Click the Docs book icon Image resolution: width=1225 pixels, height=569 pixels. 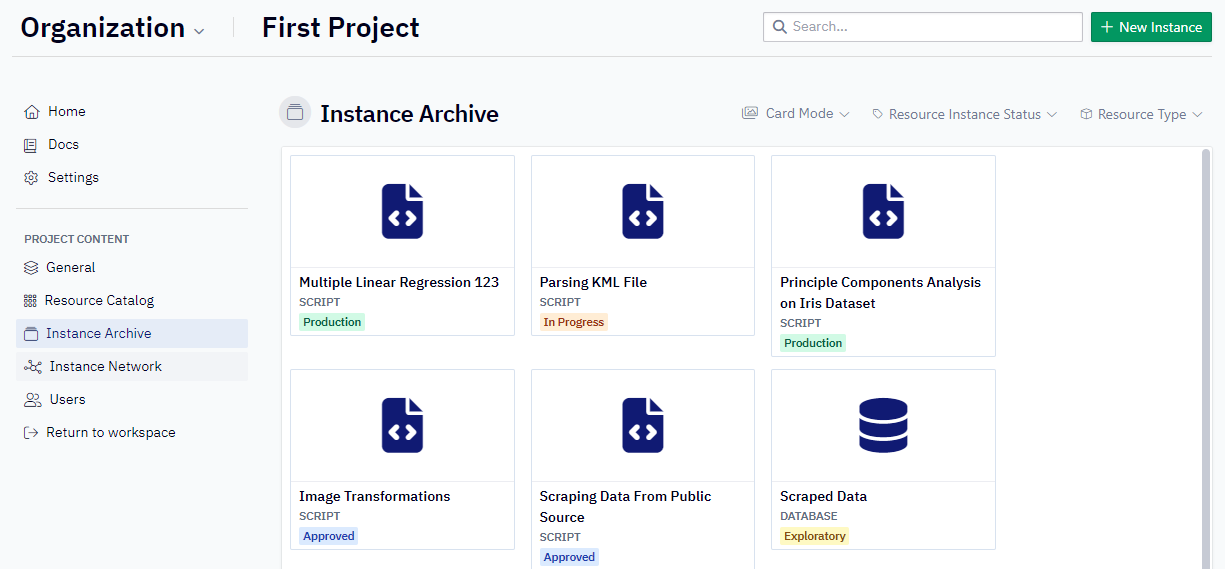[x=32, y=145]
